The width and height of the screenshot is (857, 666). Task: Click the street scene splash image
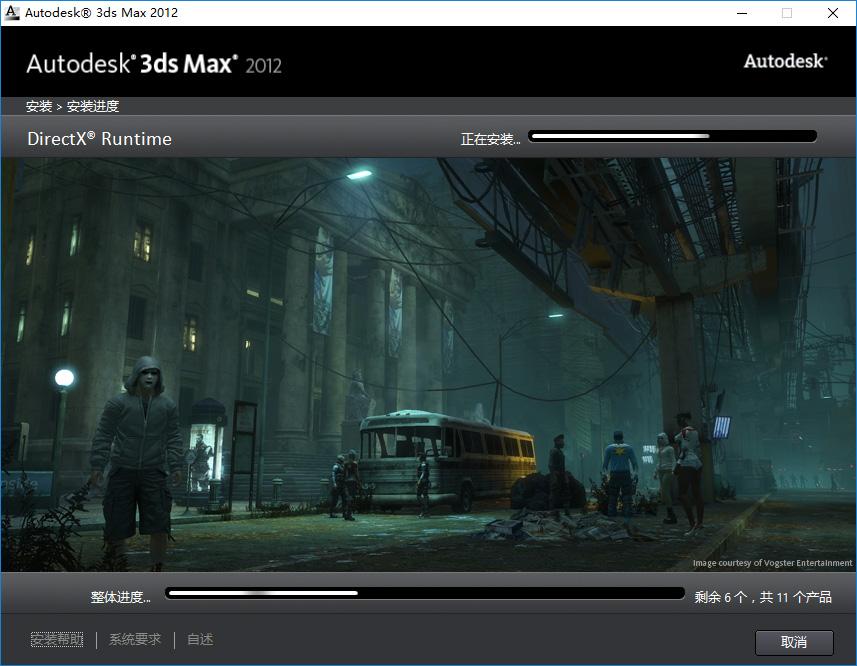(x=428, y=364)
